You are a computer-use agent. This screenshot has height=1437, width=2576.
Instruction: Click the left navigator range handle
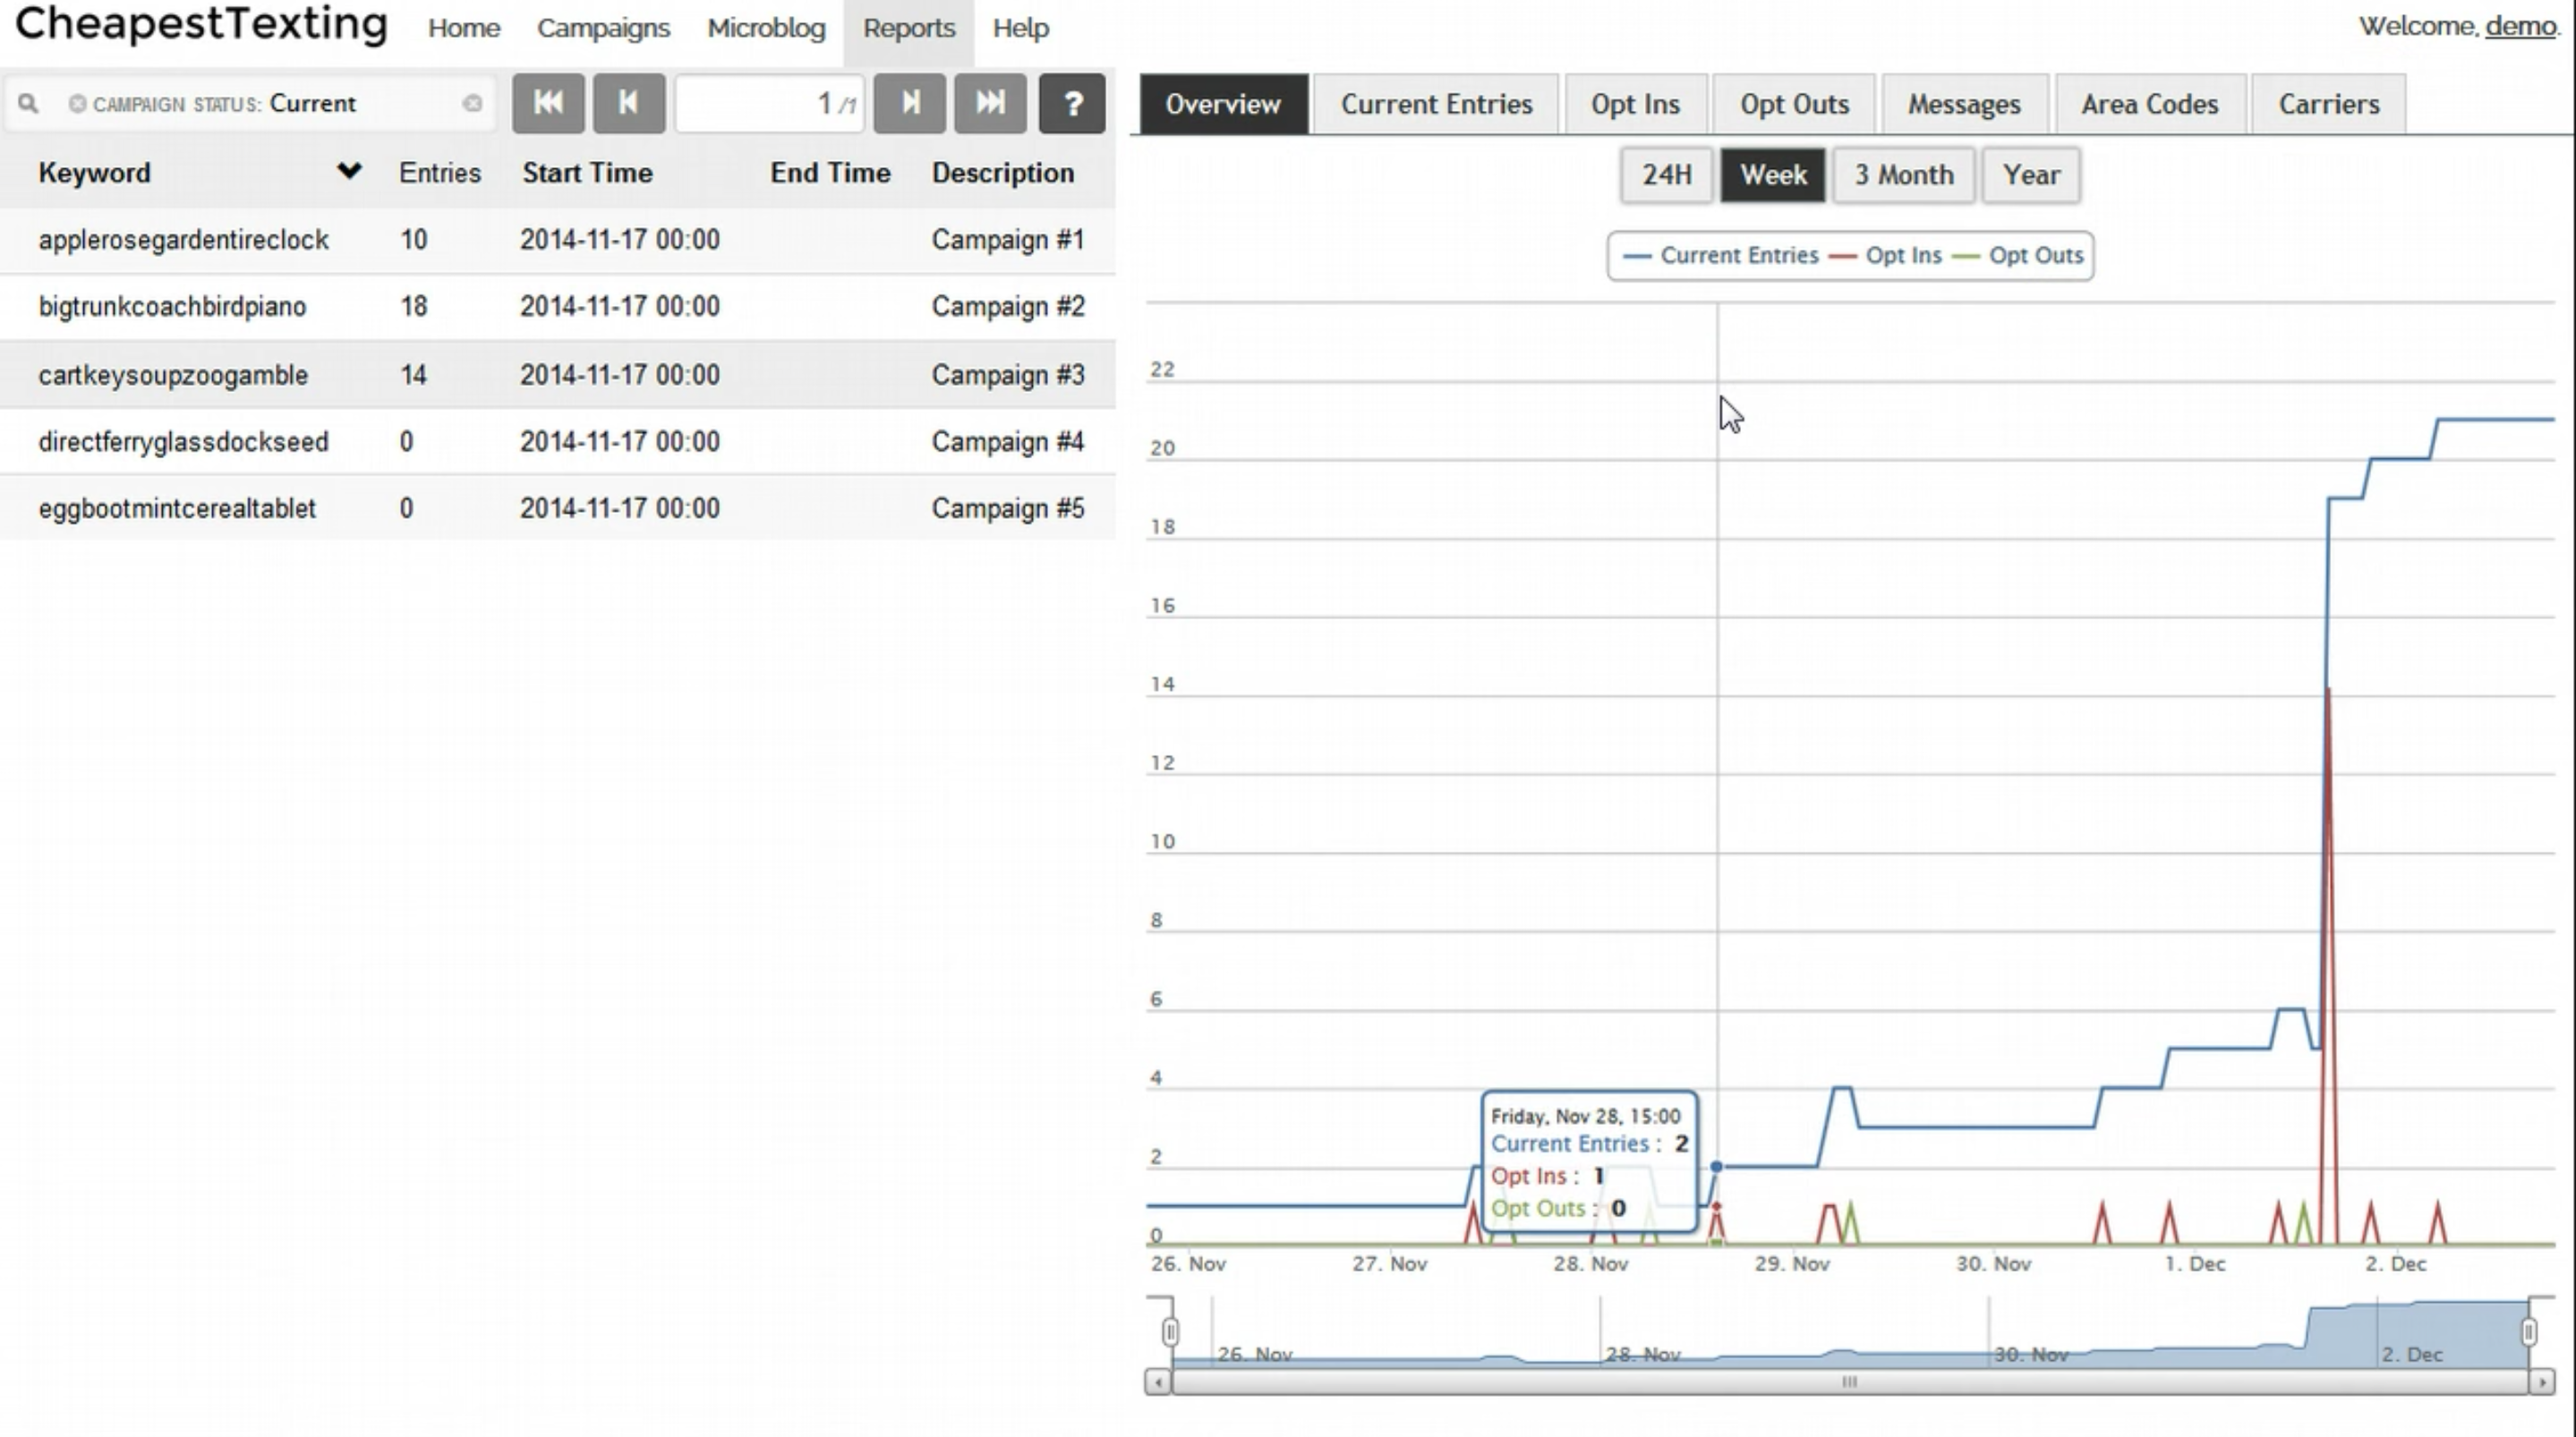click(1170, 1332)
